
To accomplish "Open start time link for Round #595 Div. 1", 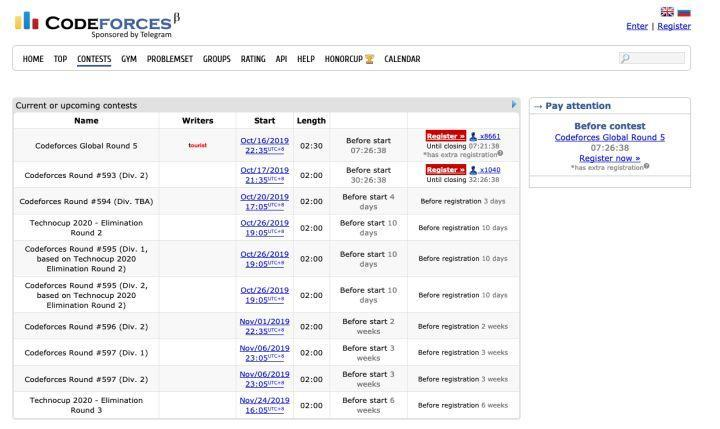I will click(264, 259).
